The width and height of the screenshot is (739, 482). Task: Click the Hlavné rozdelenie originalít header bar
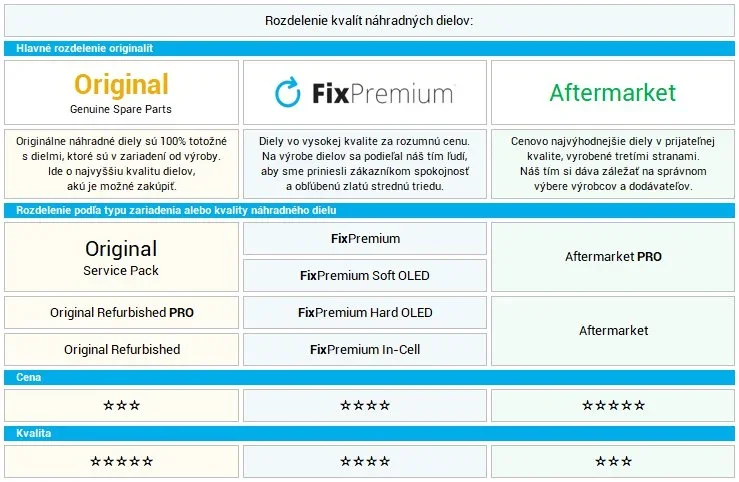(x=369, y=48)
